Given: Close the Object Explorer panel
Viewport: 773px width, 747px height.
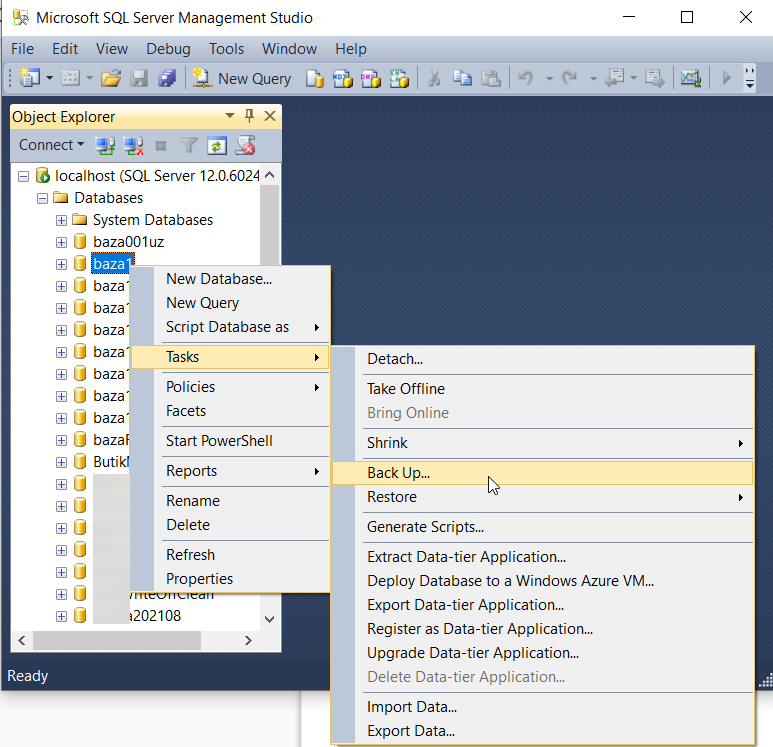Looking at the screenshot, I should pyautogui.click(x=270, y=116).
